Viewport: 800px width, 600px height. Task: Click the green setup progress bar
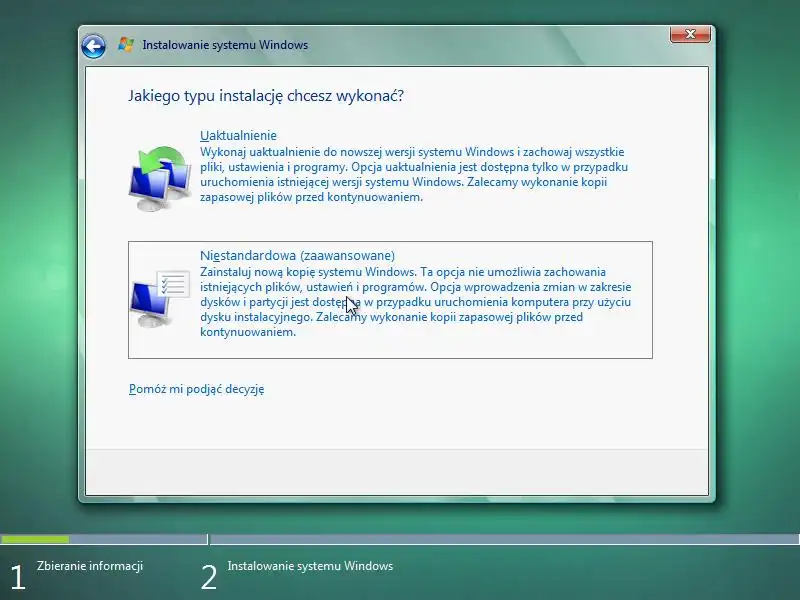pos(35,539)
